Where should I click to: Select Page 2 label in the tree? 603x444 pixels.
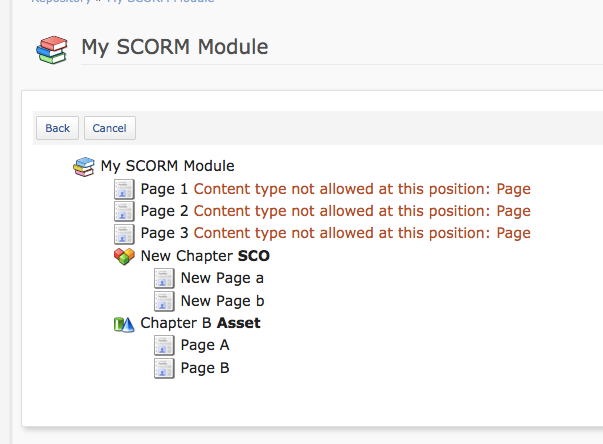tap(164, 211)
